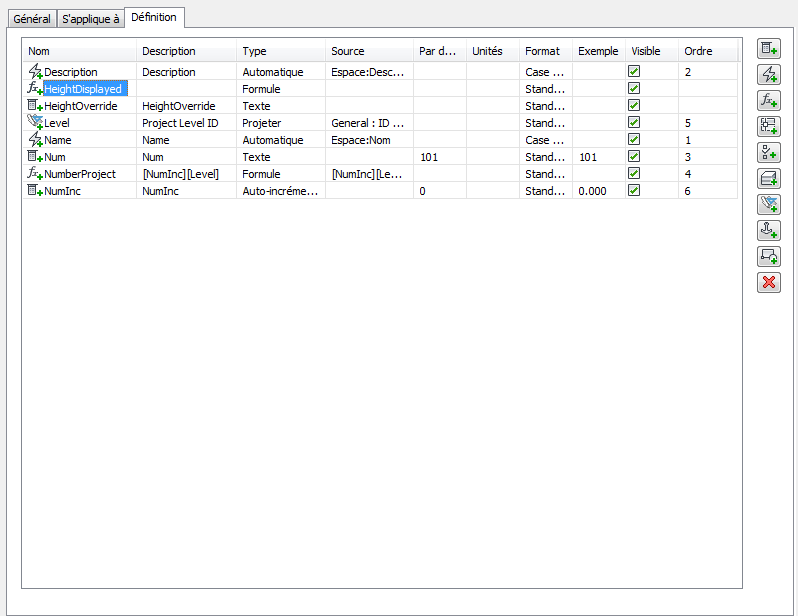Add a formula property definition (fx button)

(x=768, y=101)
